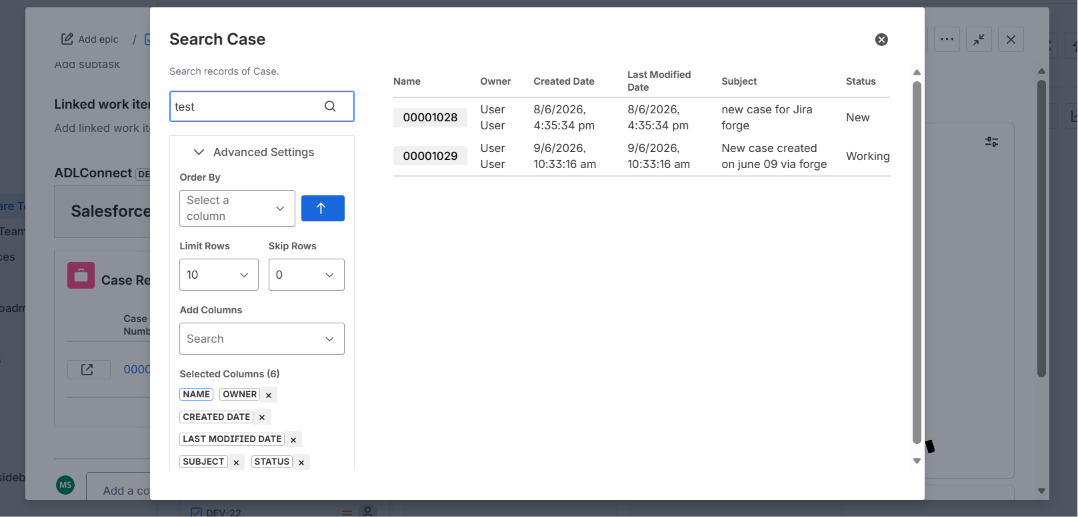This screenshot has height=517, width=1078.
Task: Open the three-dot more actions menu
Action: 947,39
